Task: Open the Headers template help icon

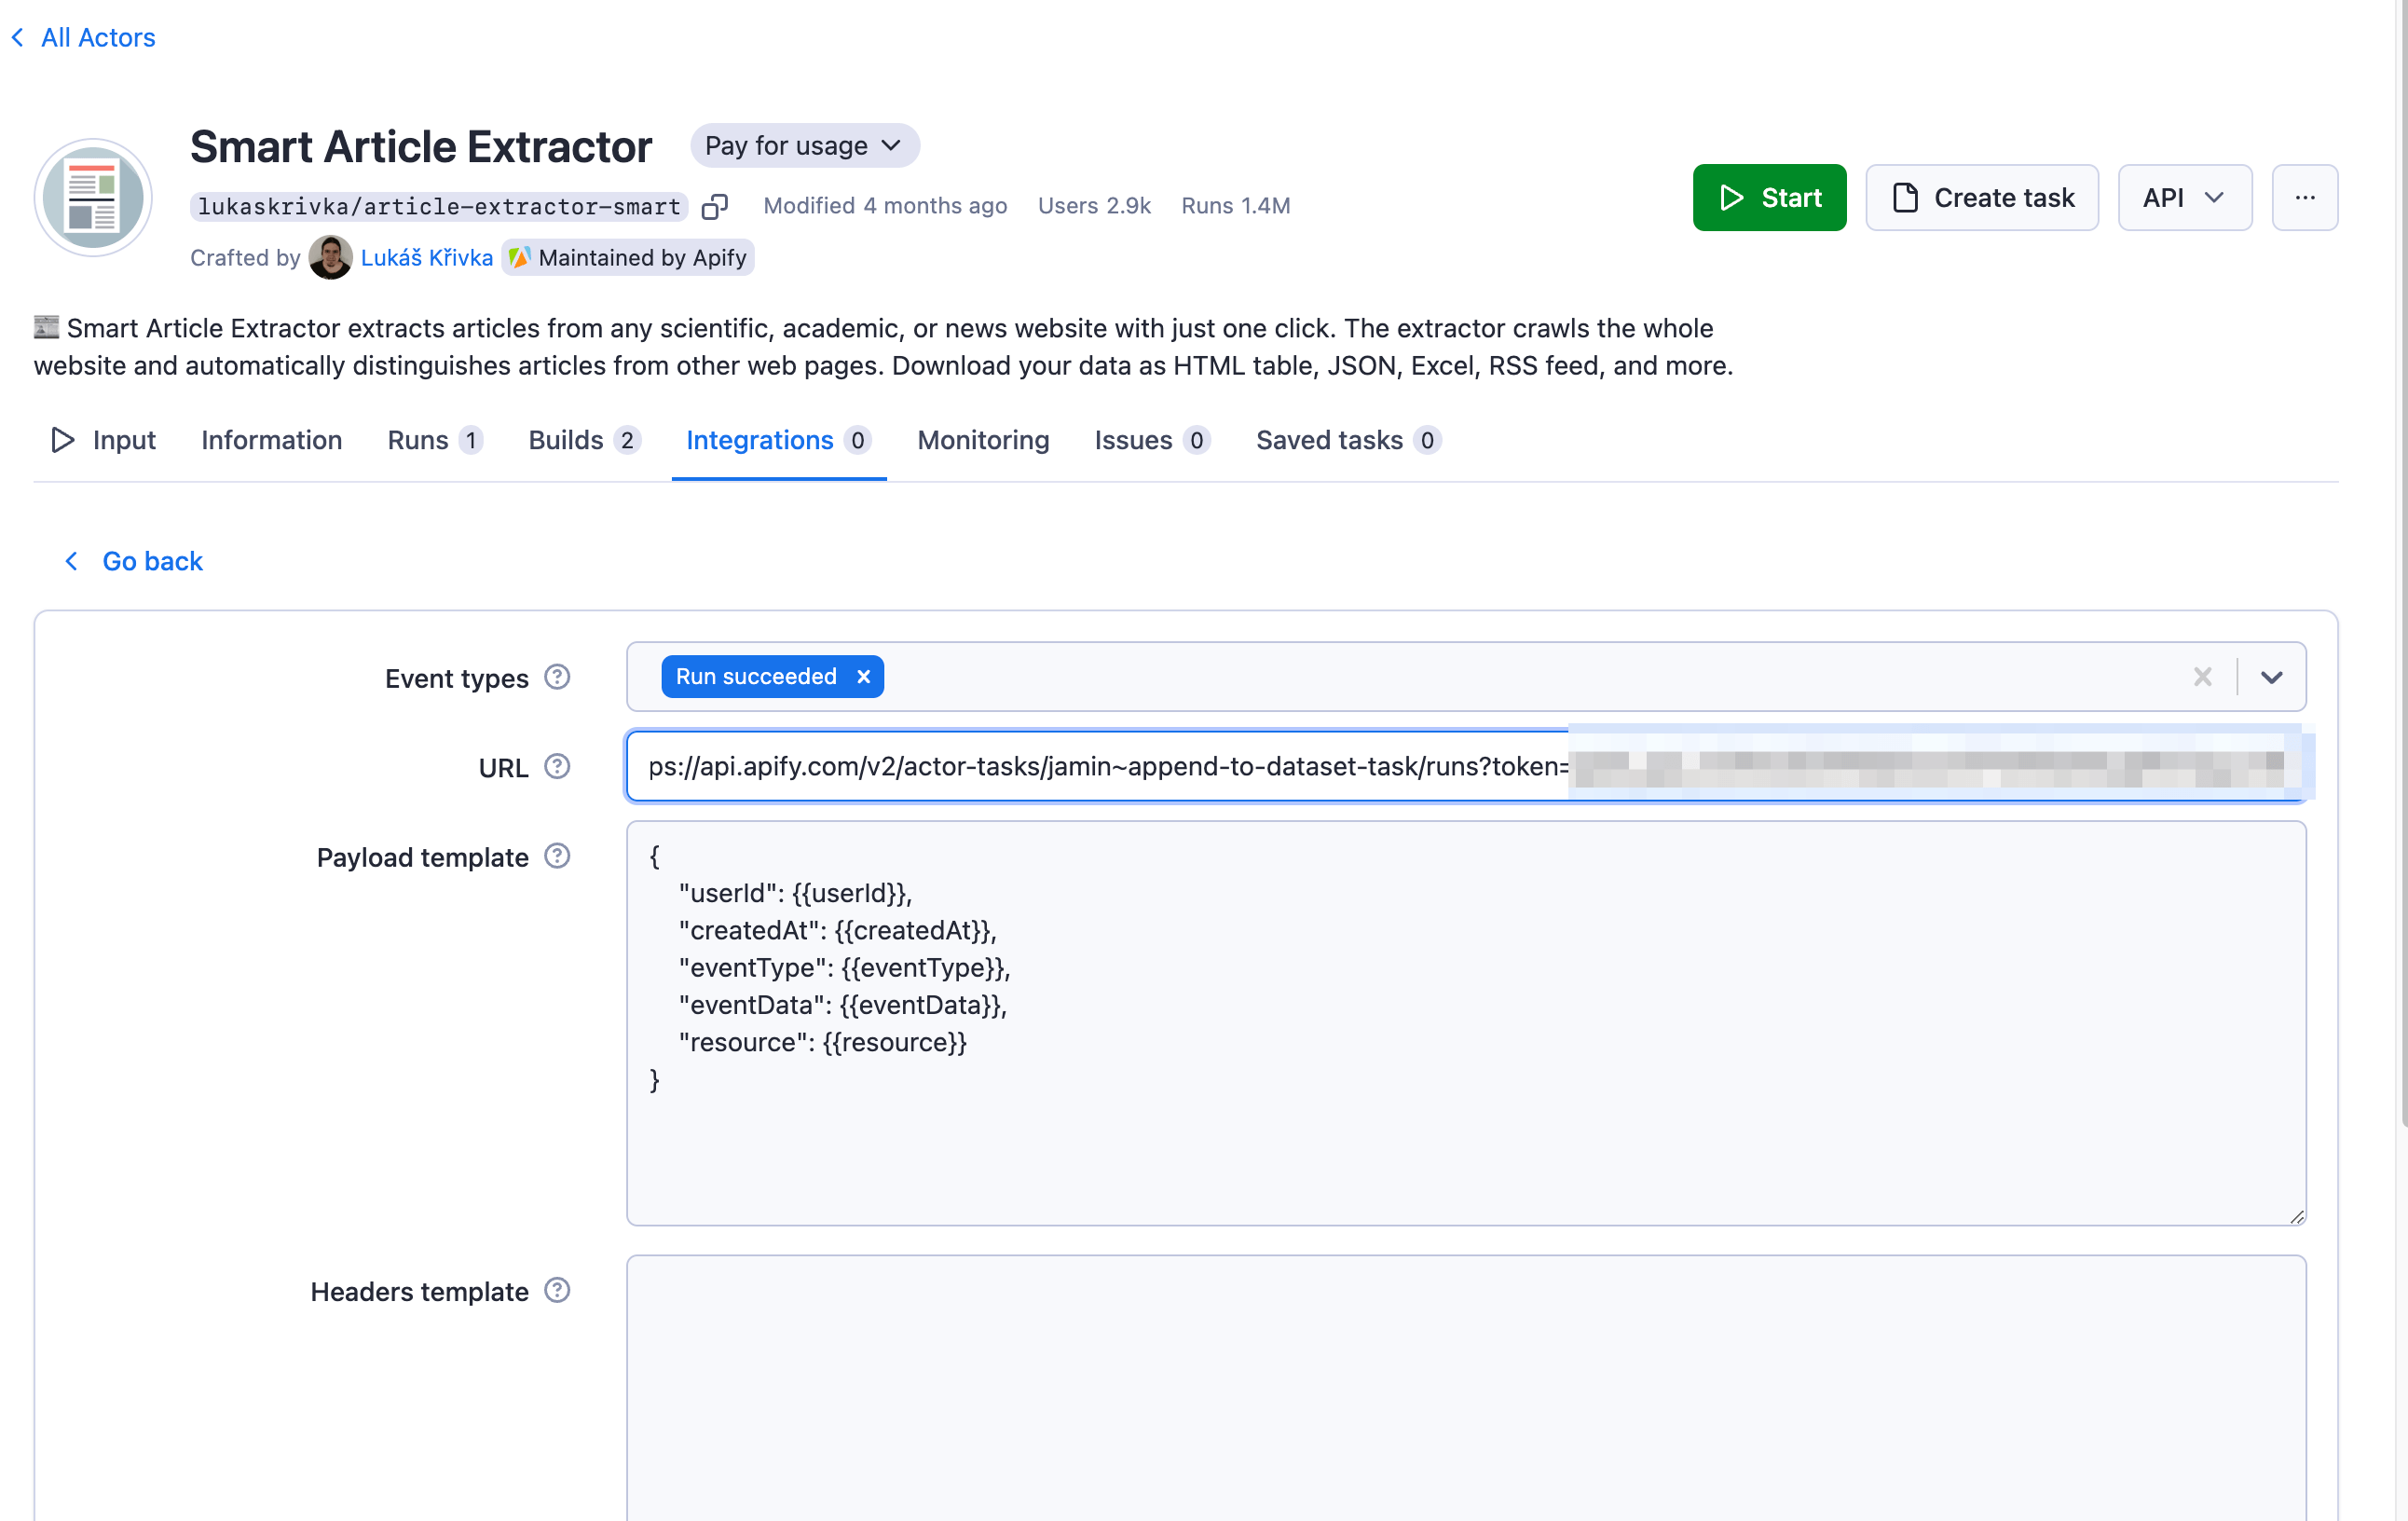Action: (x=557, y=1291)
